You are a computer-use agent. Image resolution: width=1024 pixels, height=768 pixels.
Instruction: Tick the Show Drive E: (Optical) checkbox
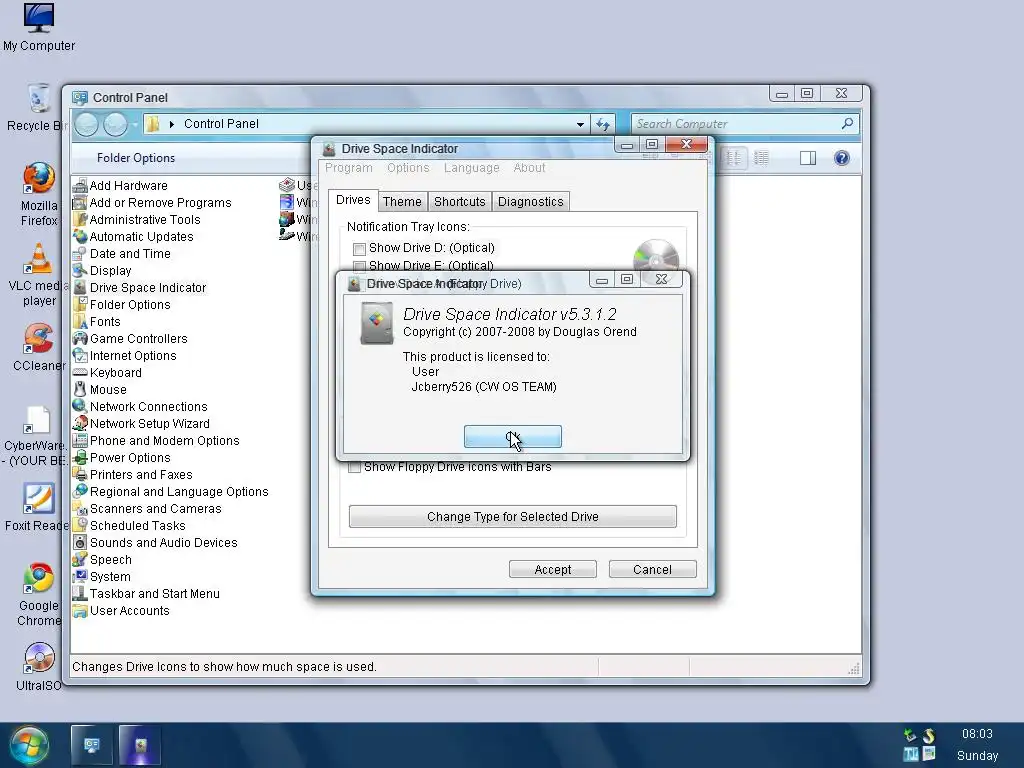[x=359, y=266]
